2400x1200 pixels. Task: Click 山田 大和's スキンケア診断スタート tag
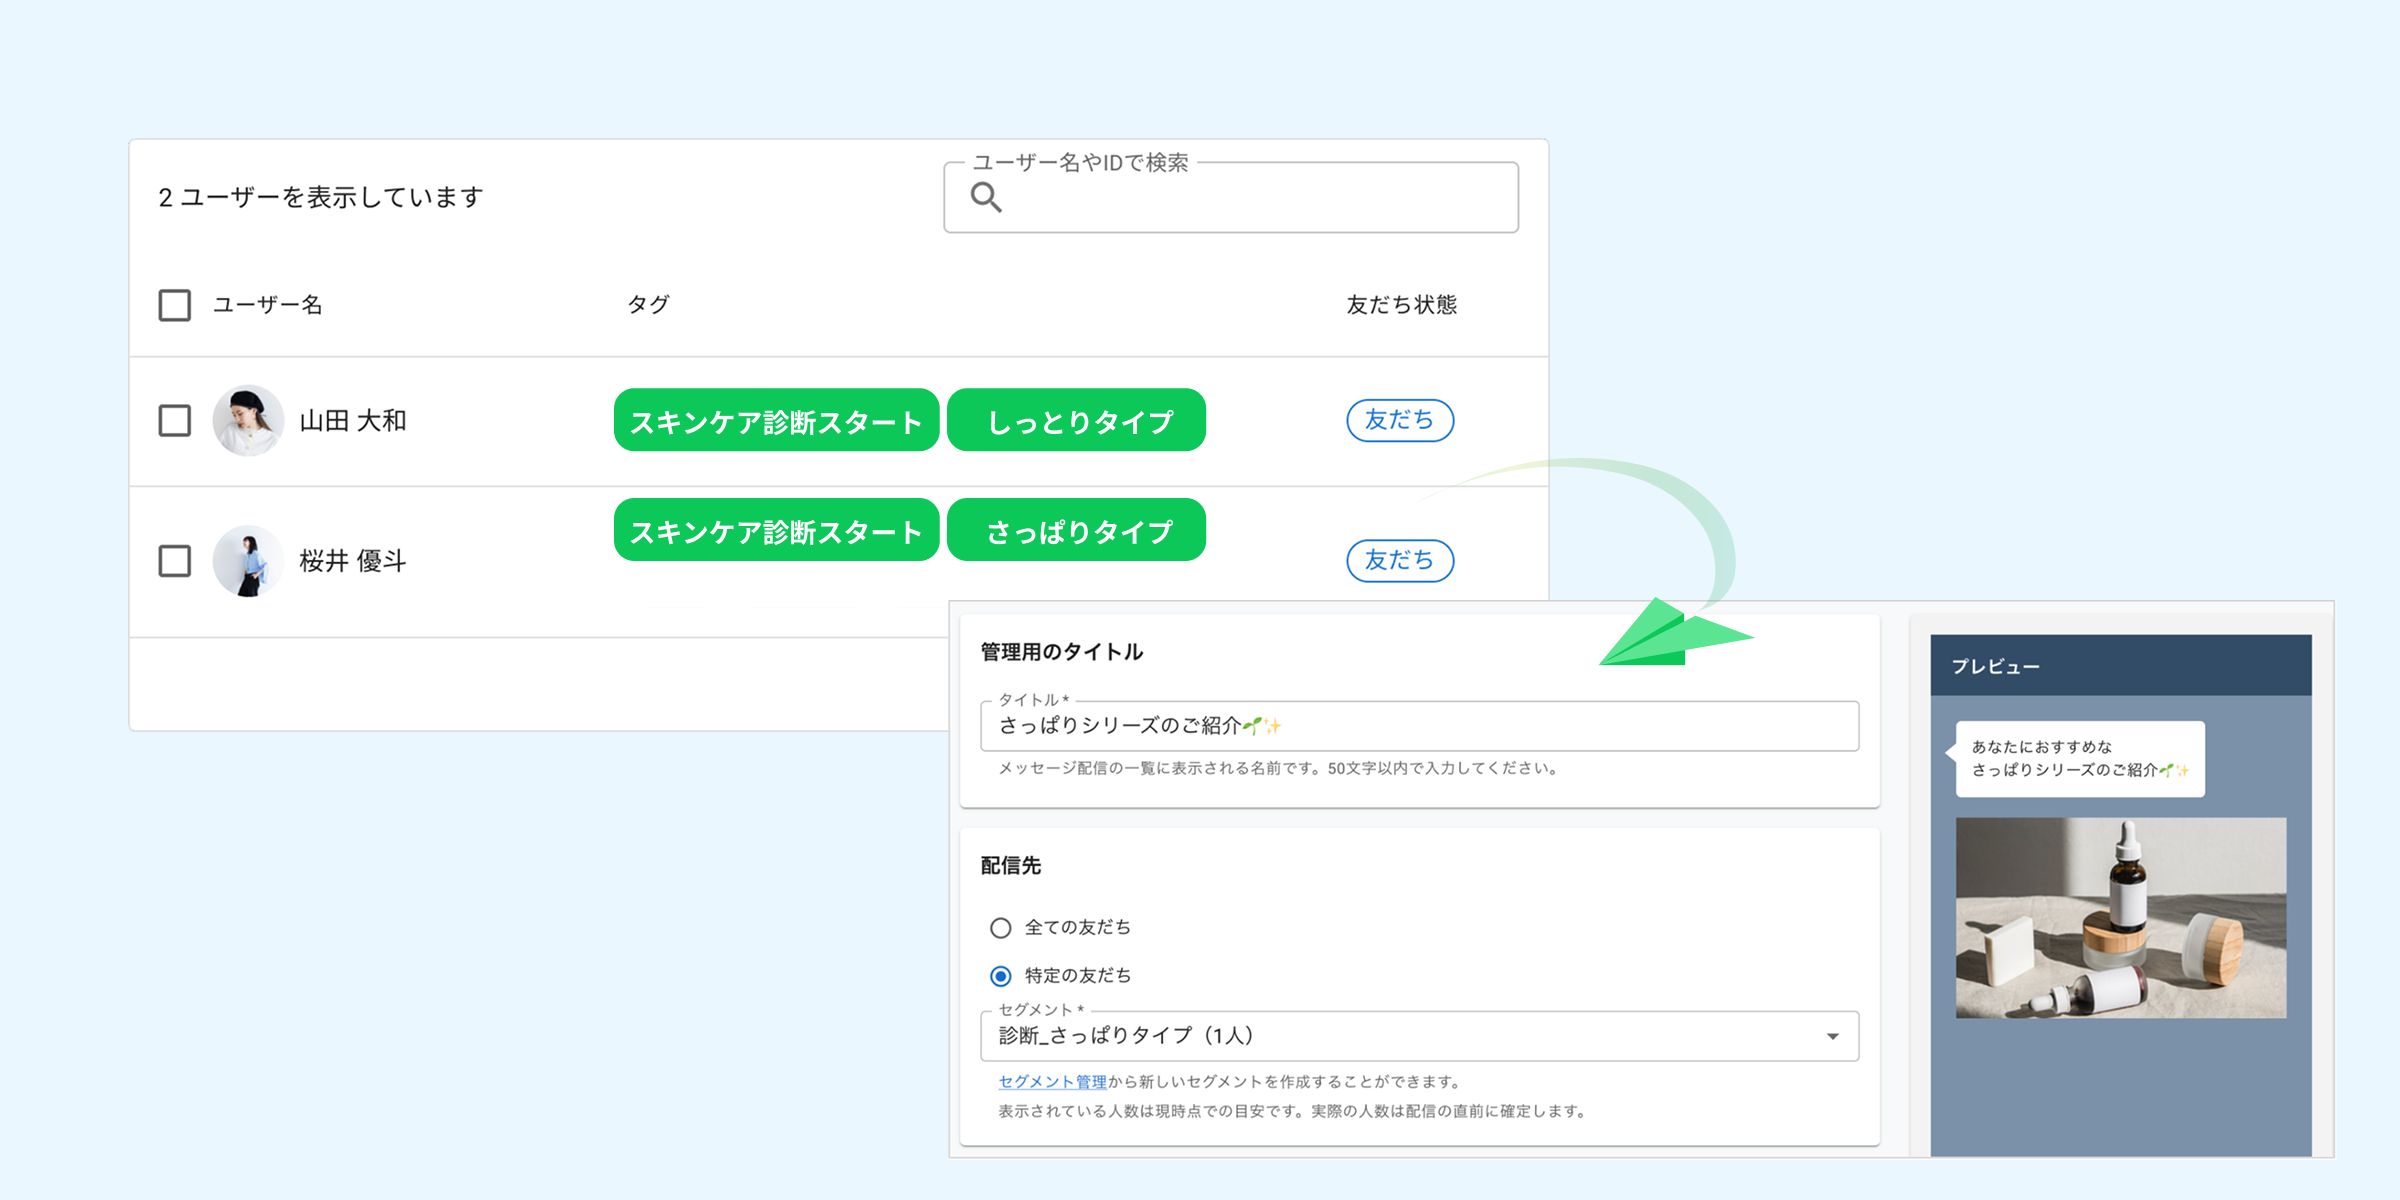click(x=776, y=421)
